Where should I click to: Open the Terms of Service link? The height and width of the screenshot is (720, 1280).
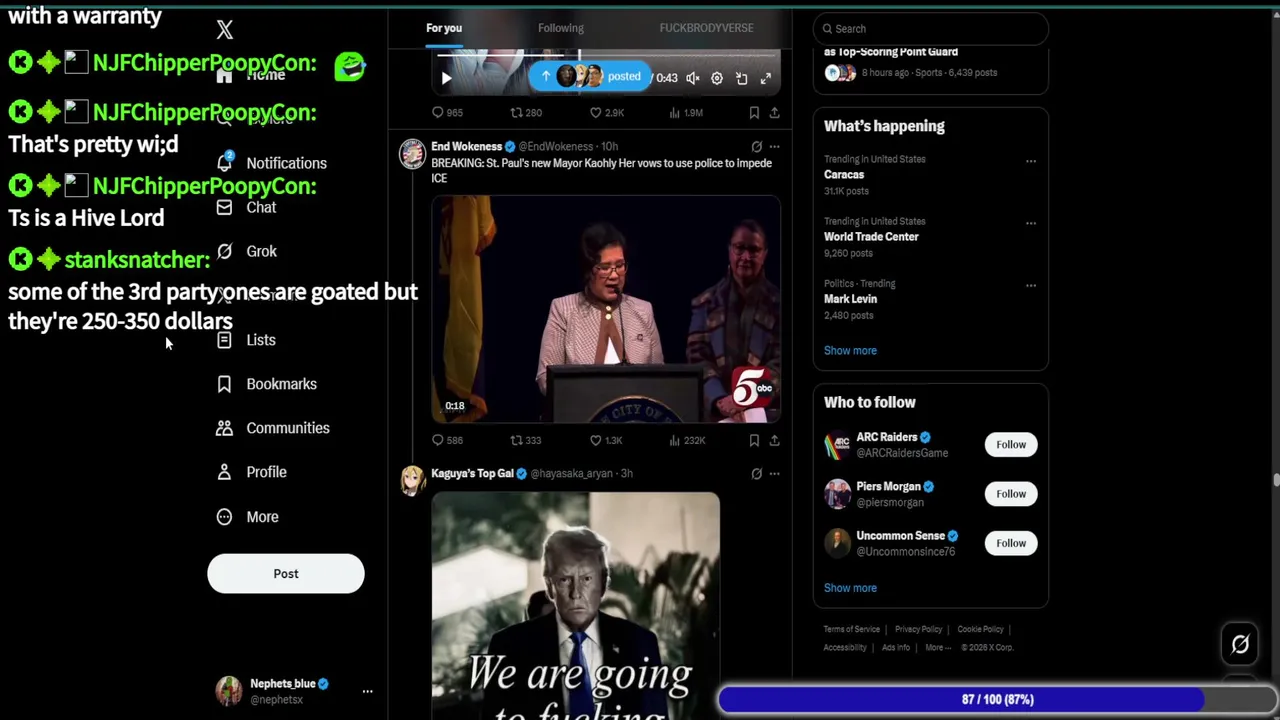(852, 630)
